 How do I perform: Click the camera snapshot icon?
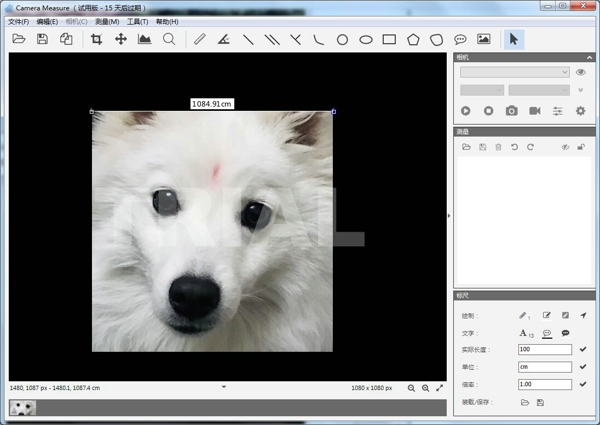click(x=511, y=110)
